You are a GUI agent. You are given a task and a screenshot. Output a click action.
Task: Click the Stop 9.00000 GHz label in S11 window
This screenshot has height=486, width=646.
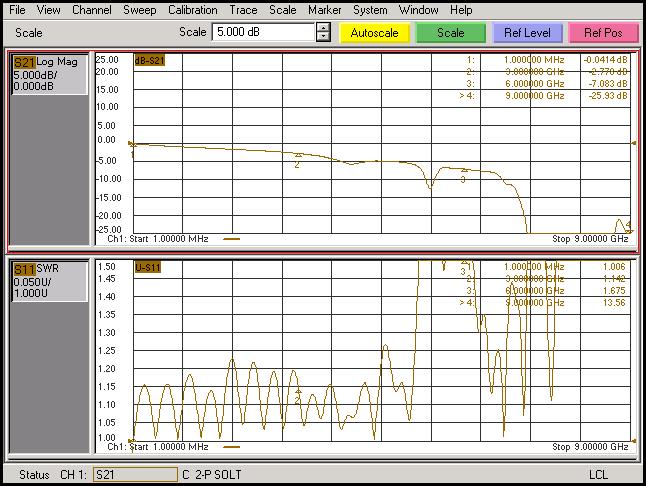(590, 447)
